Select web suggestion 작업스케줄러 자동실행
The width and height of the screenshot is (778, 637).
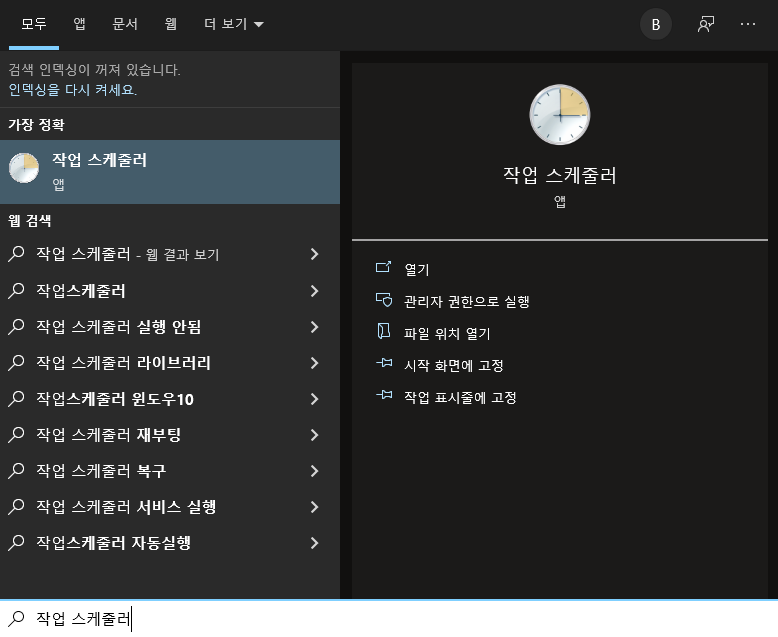(170, 543)
